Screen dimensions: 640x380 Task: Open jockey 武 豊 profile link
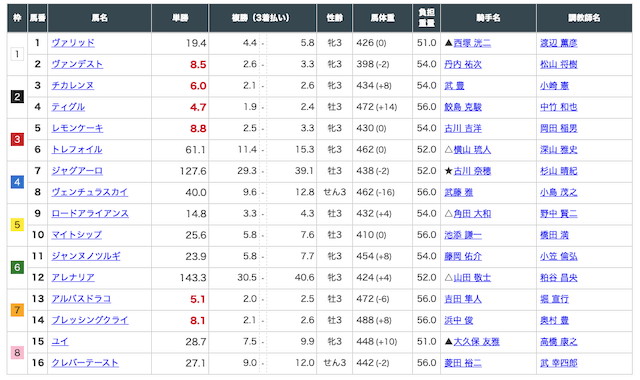[454, 85]
